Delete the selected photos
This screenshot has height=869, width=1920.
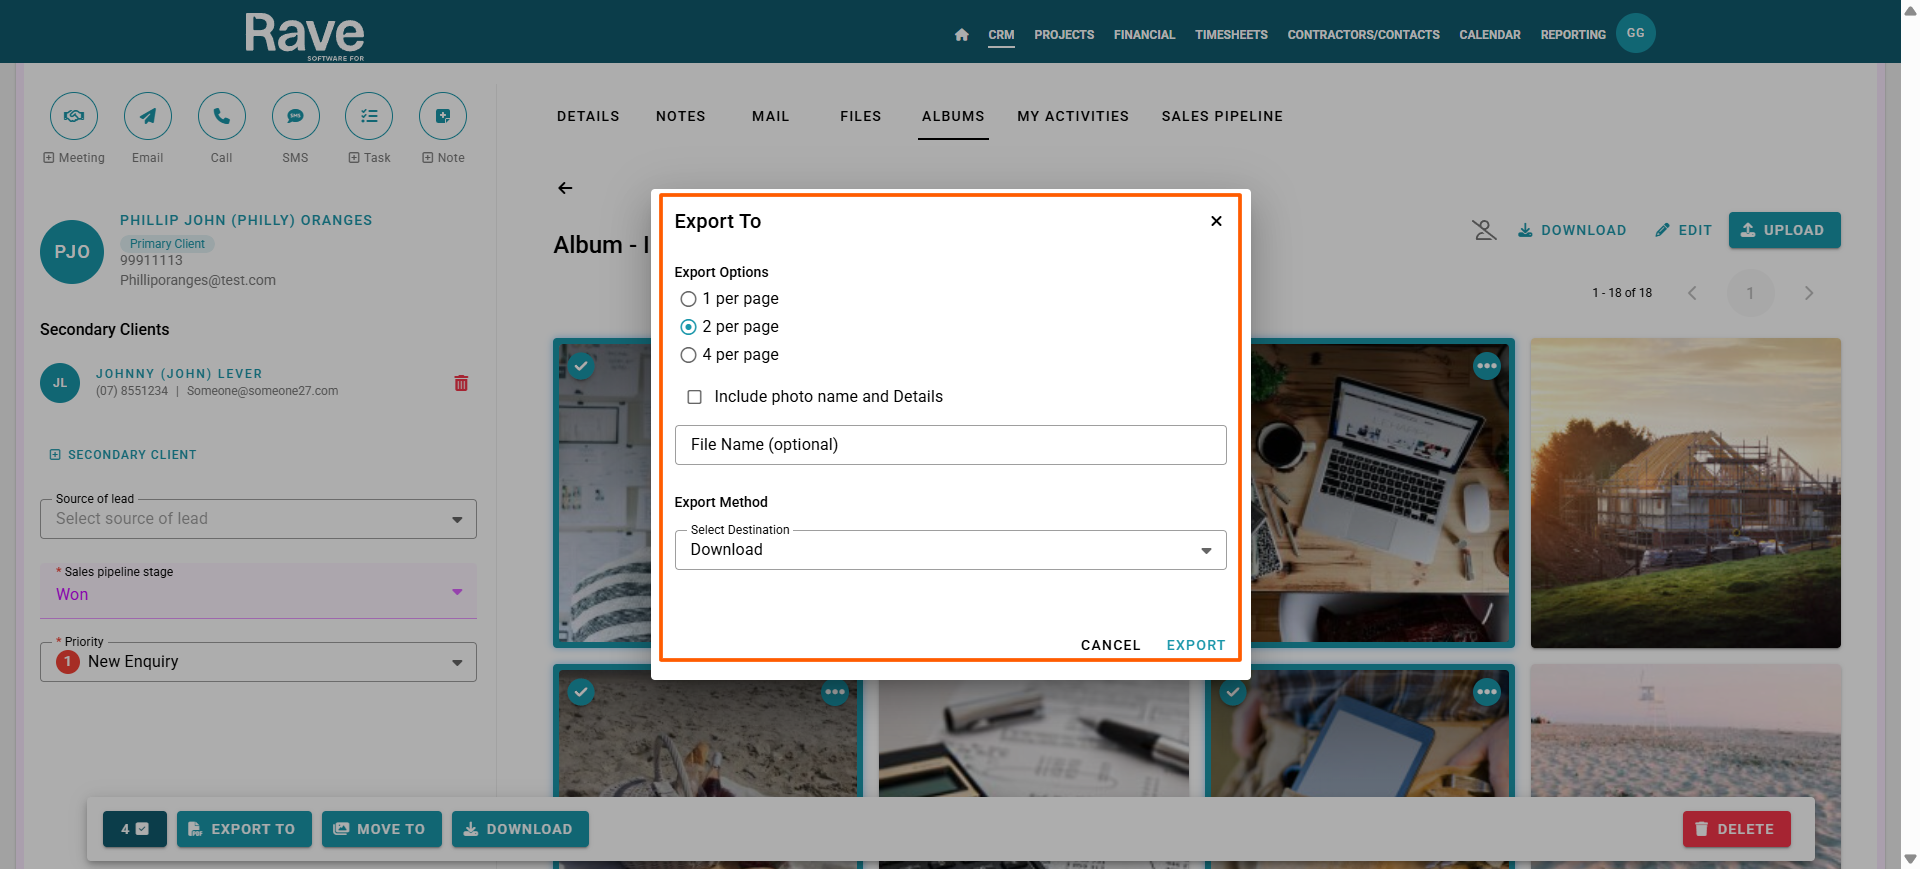[1736, 829]
